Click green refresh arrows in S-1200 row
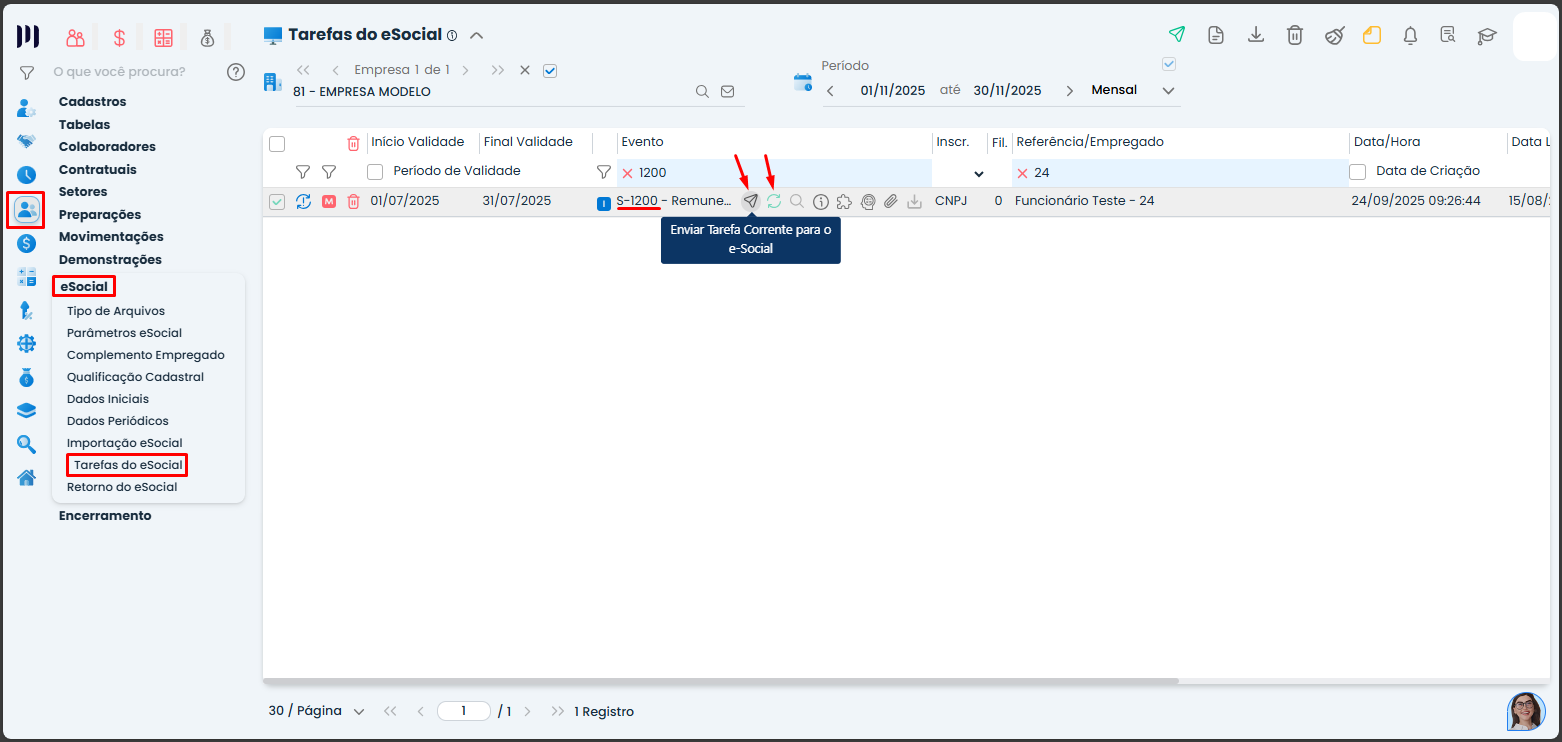This screenshot has height=742, width=1562. [x=774, y=201]
